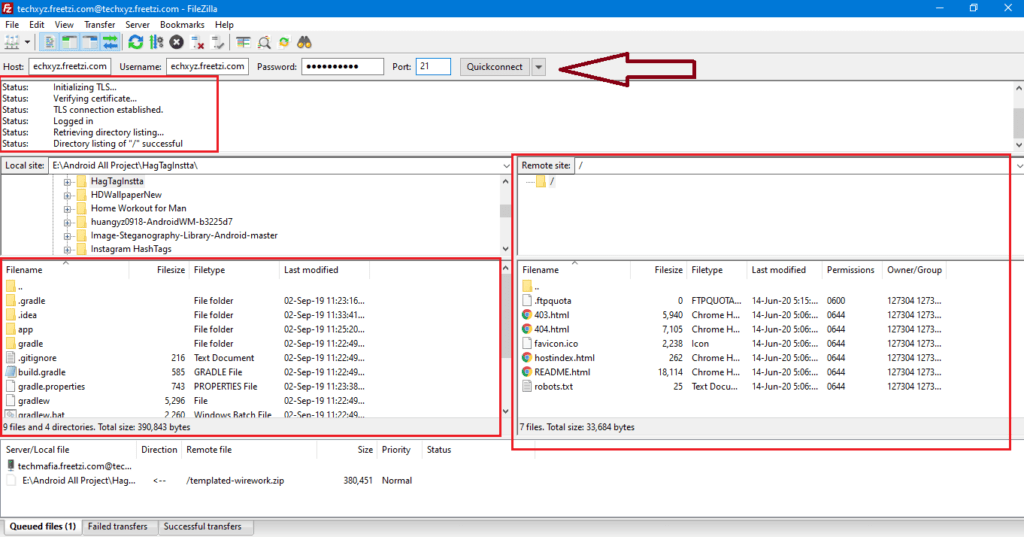
Task: Select the .idea local folder icon
Action: click(x=10, y=315)
